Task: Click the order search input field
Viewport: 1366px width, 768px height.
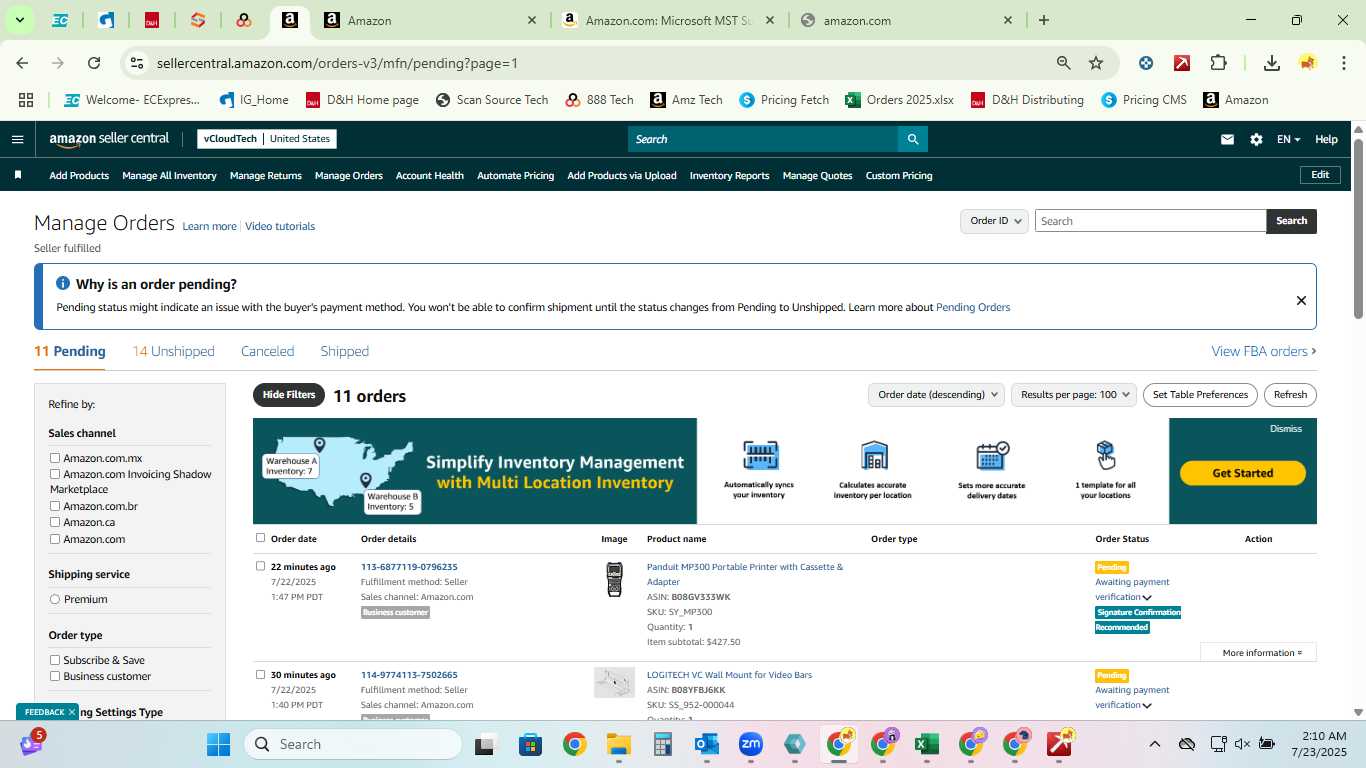Action: coord(1150,221)
